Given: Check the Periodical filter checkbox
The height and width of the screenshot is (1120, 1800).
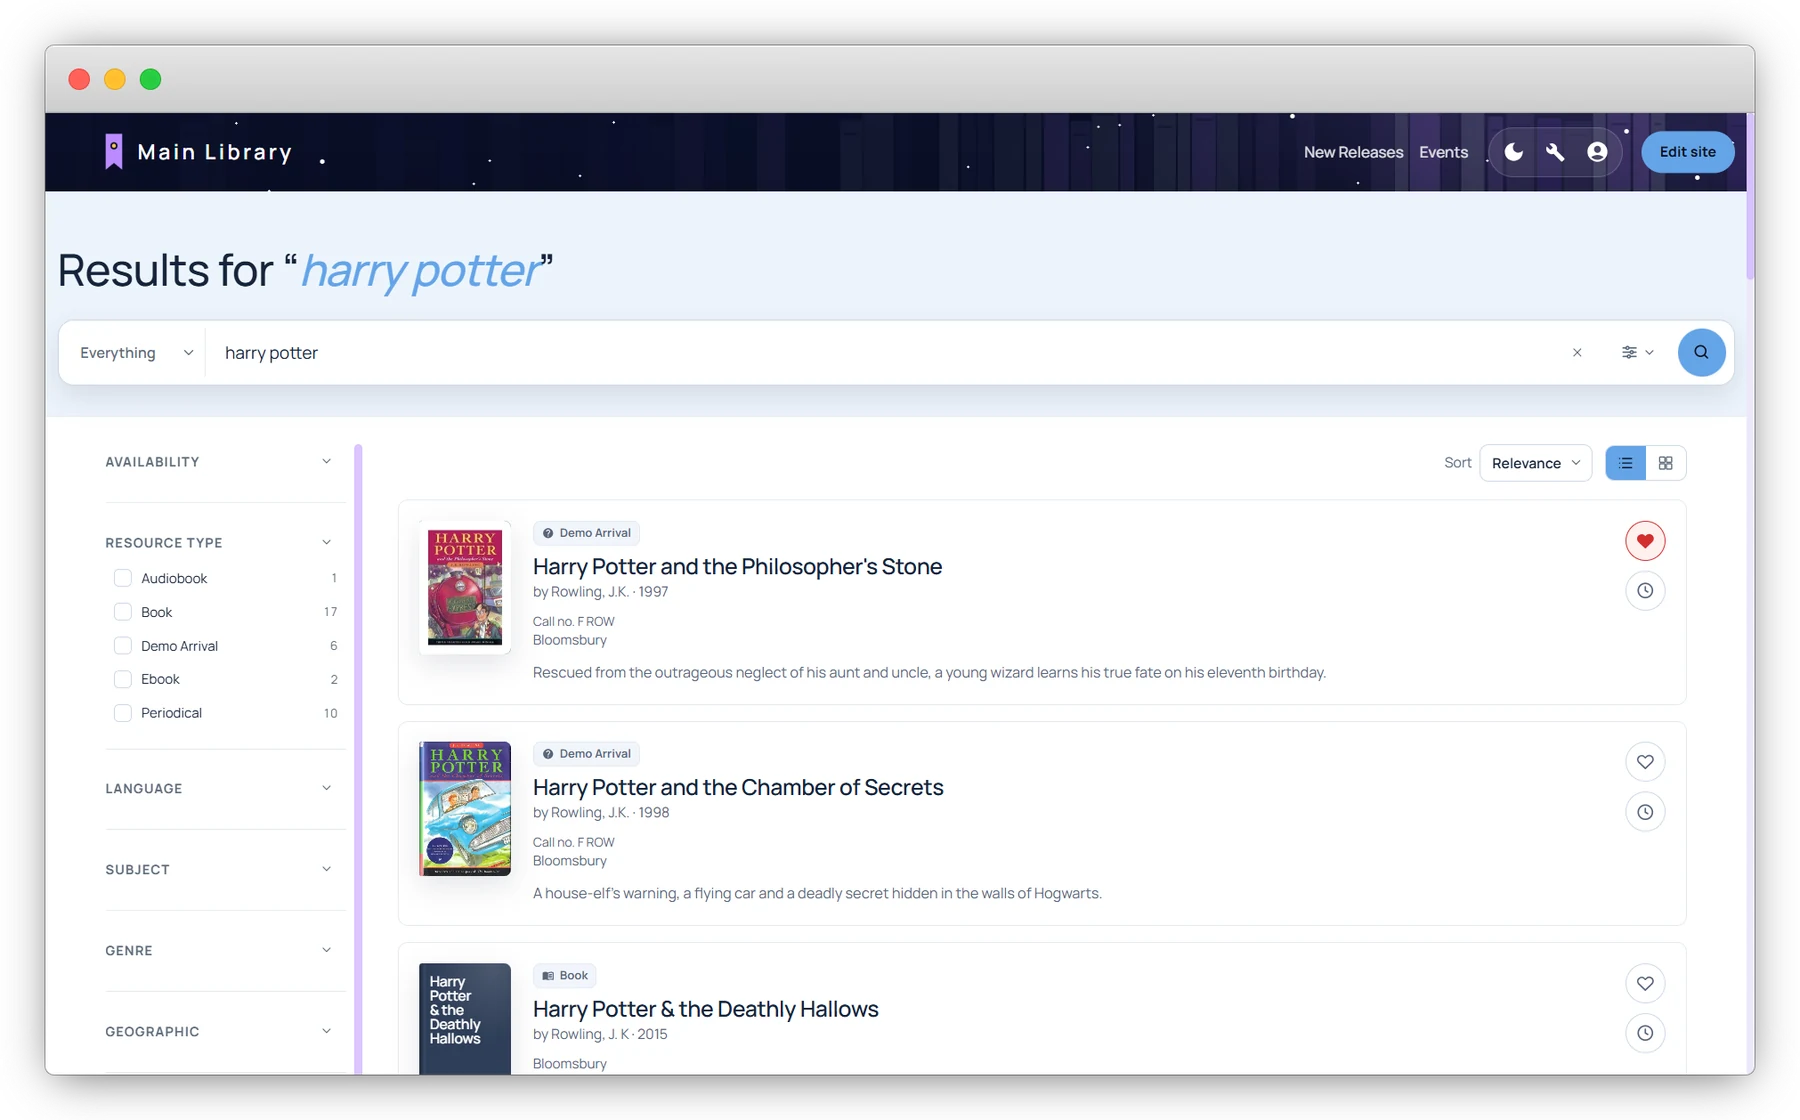Looking at the screenshot, I should 123,713.
